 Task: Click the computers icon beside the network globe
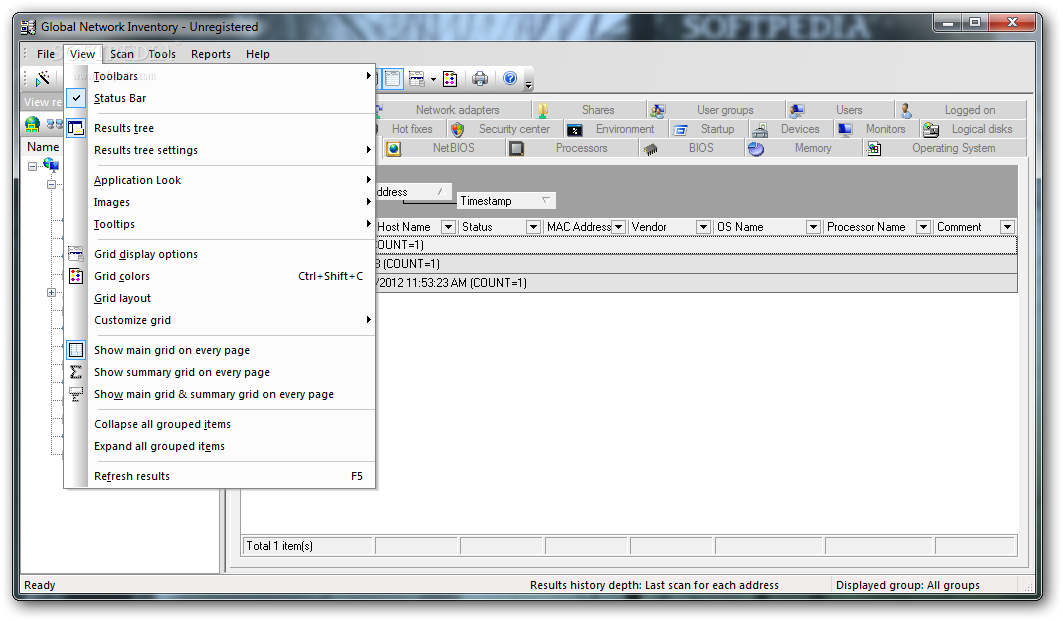click(54, 124)
